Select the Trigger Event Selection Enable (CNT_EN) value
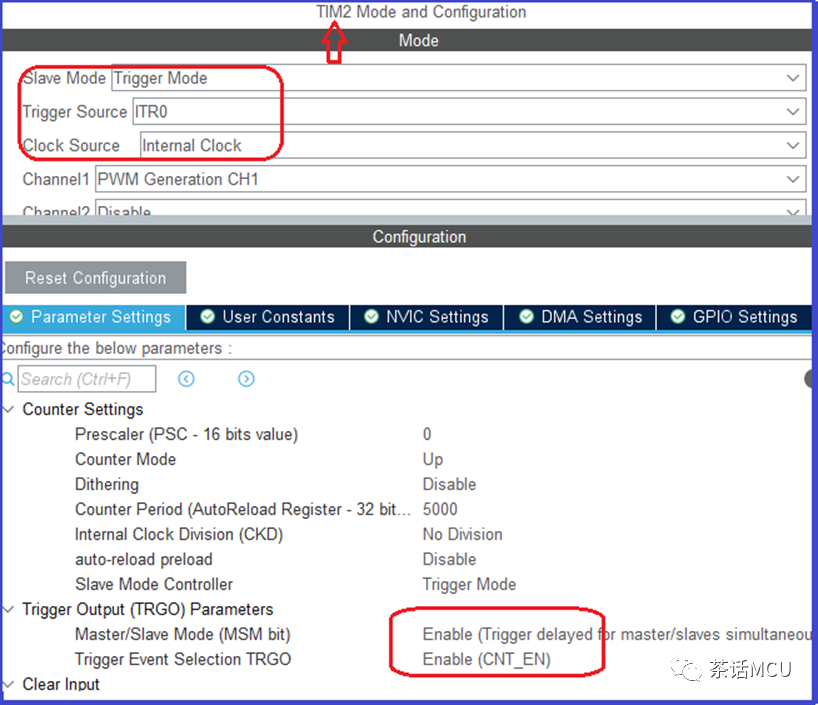The image size is (818, 705). [486, 660]
